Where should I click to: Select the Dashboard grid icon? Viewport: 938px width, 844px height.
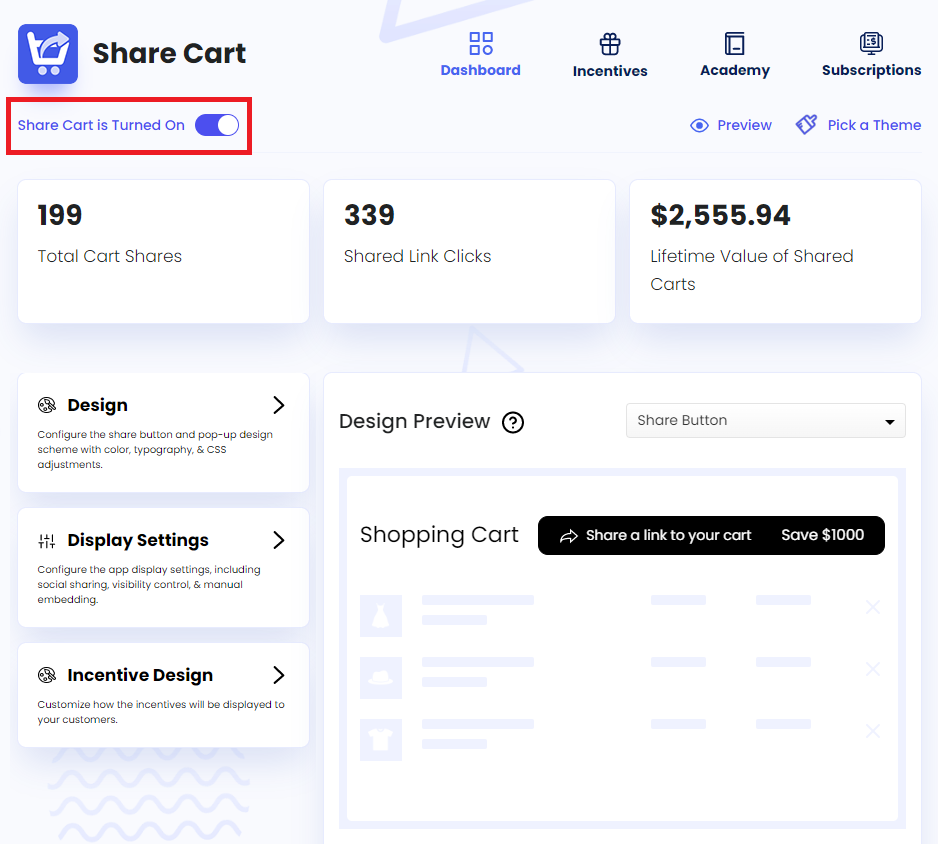tap(480, 42)
